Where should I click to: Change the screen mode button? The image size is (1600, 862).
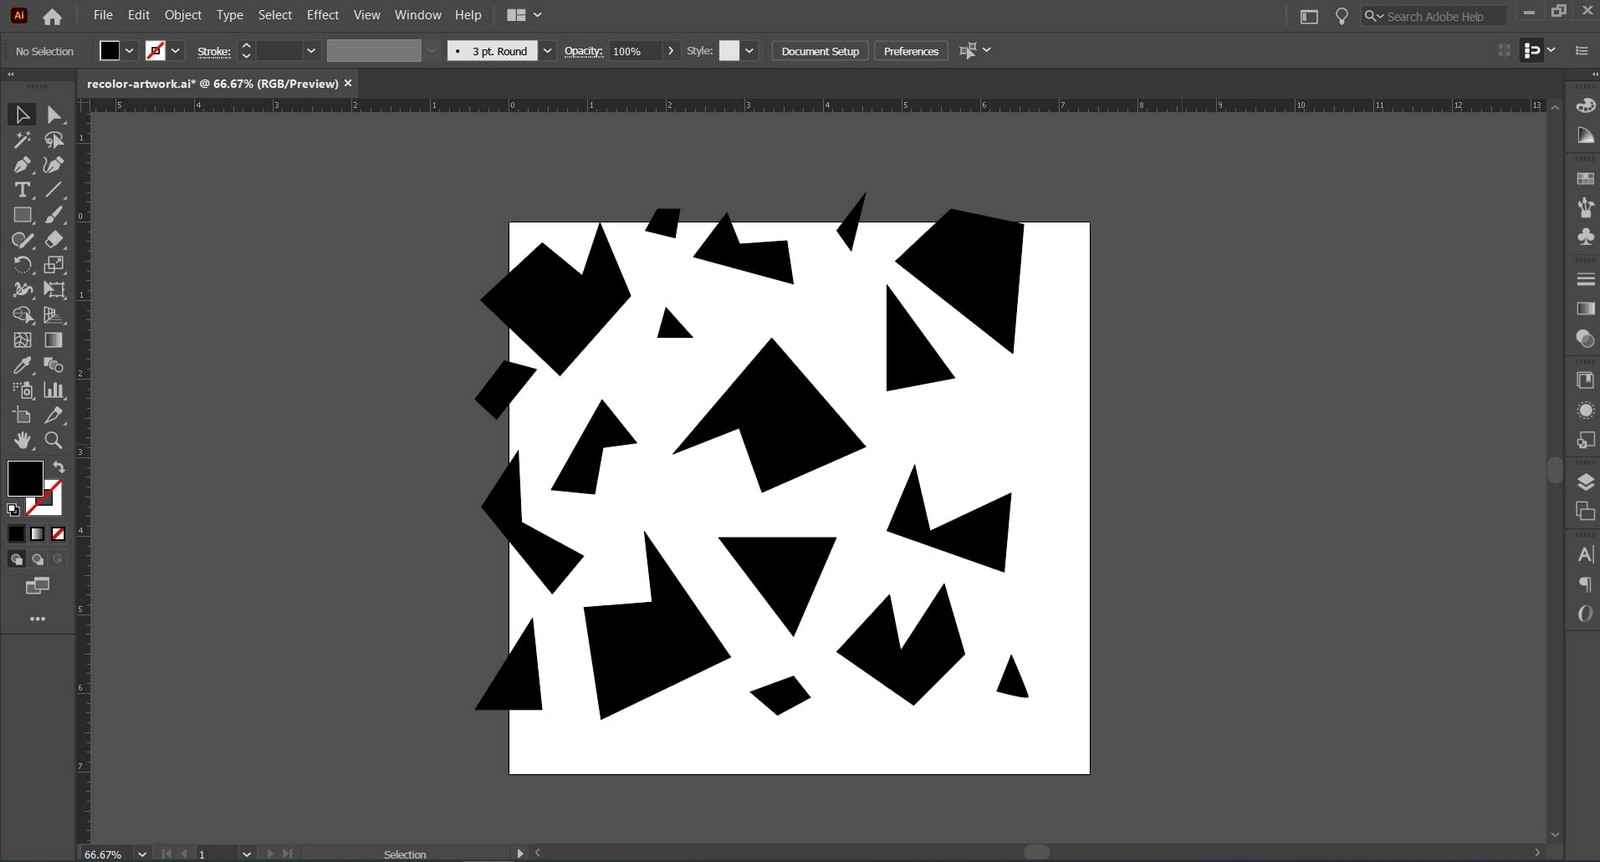[37, 586]
